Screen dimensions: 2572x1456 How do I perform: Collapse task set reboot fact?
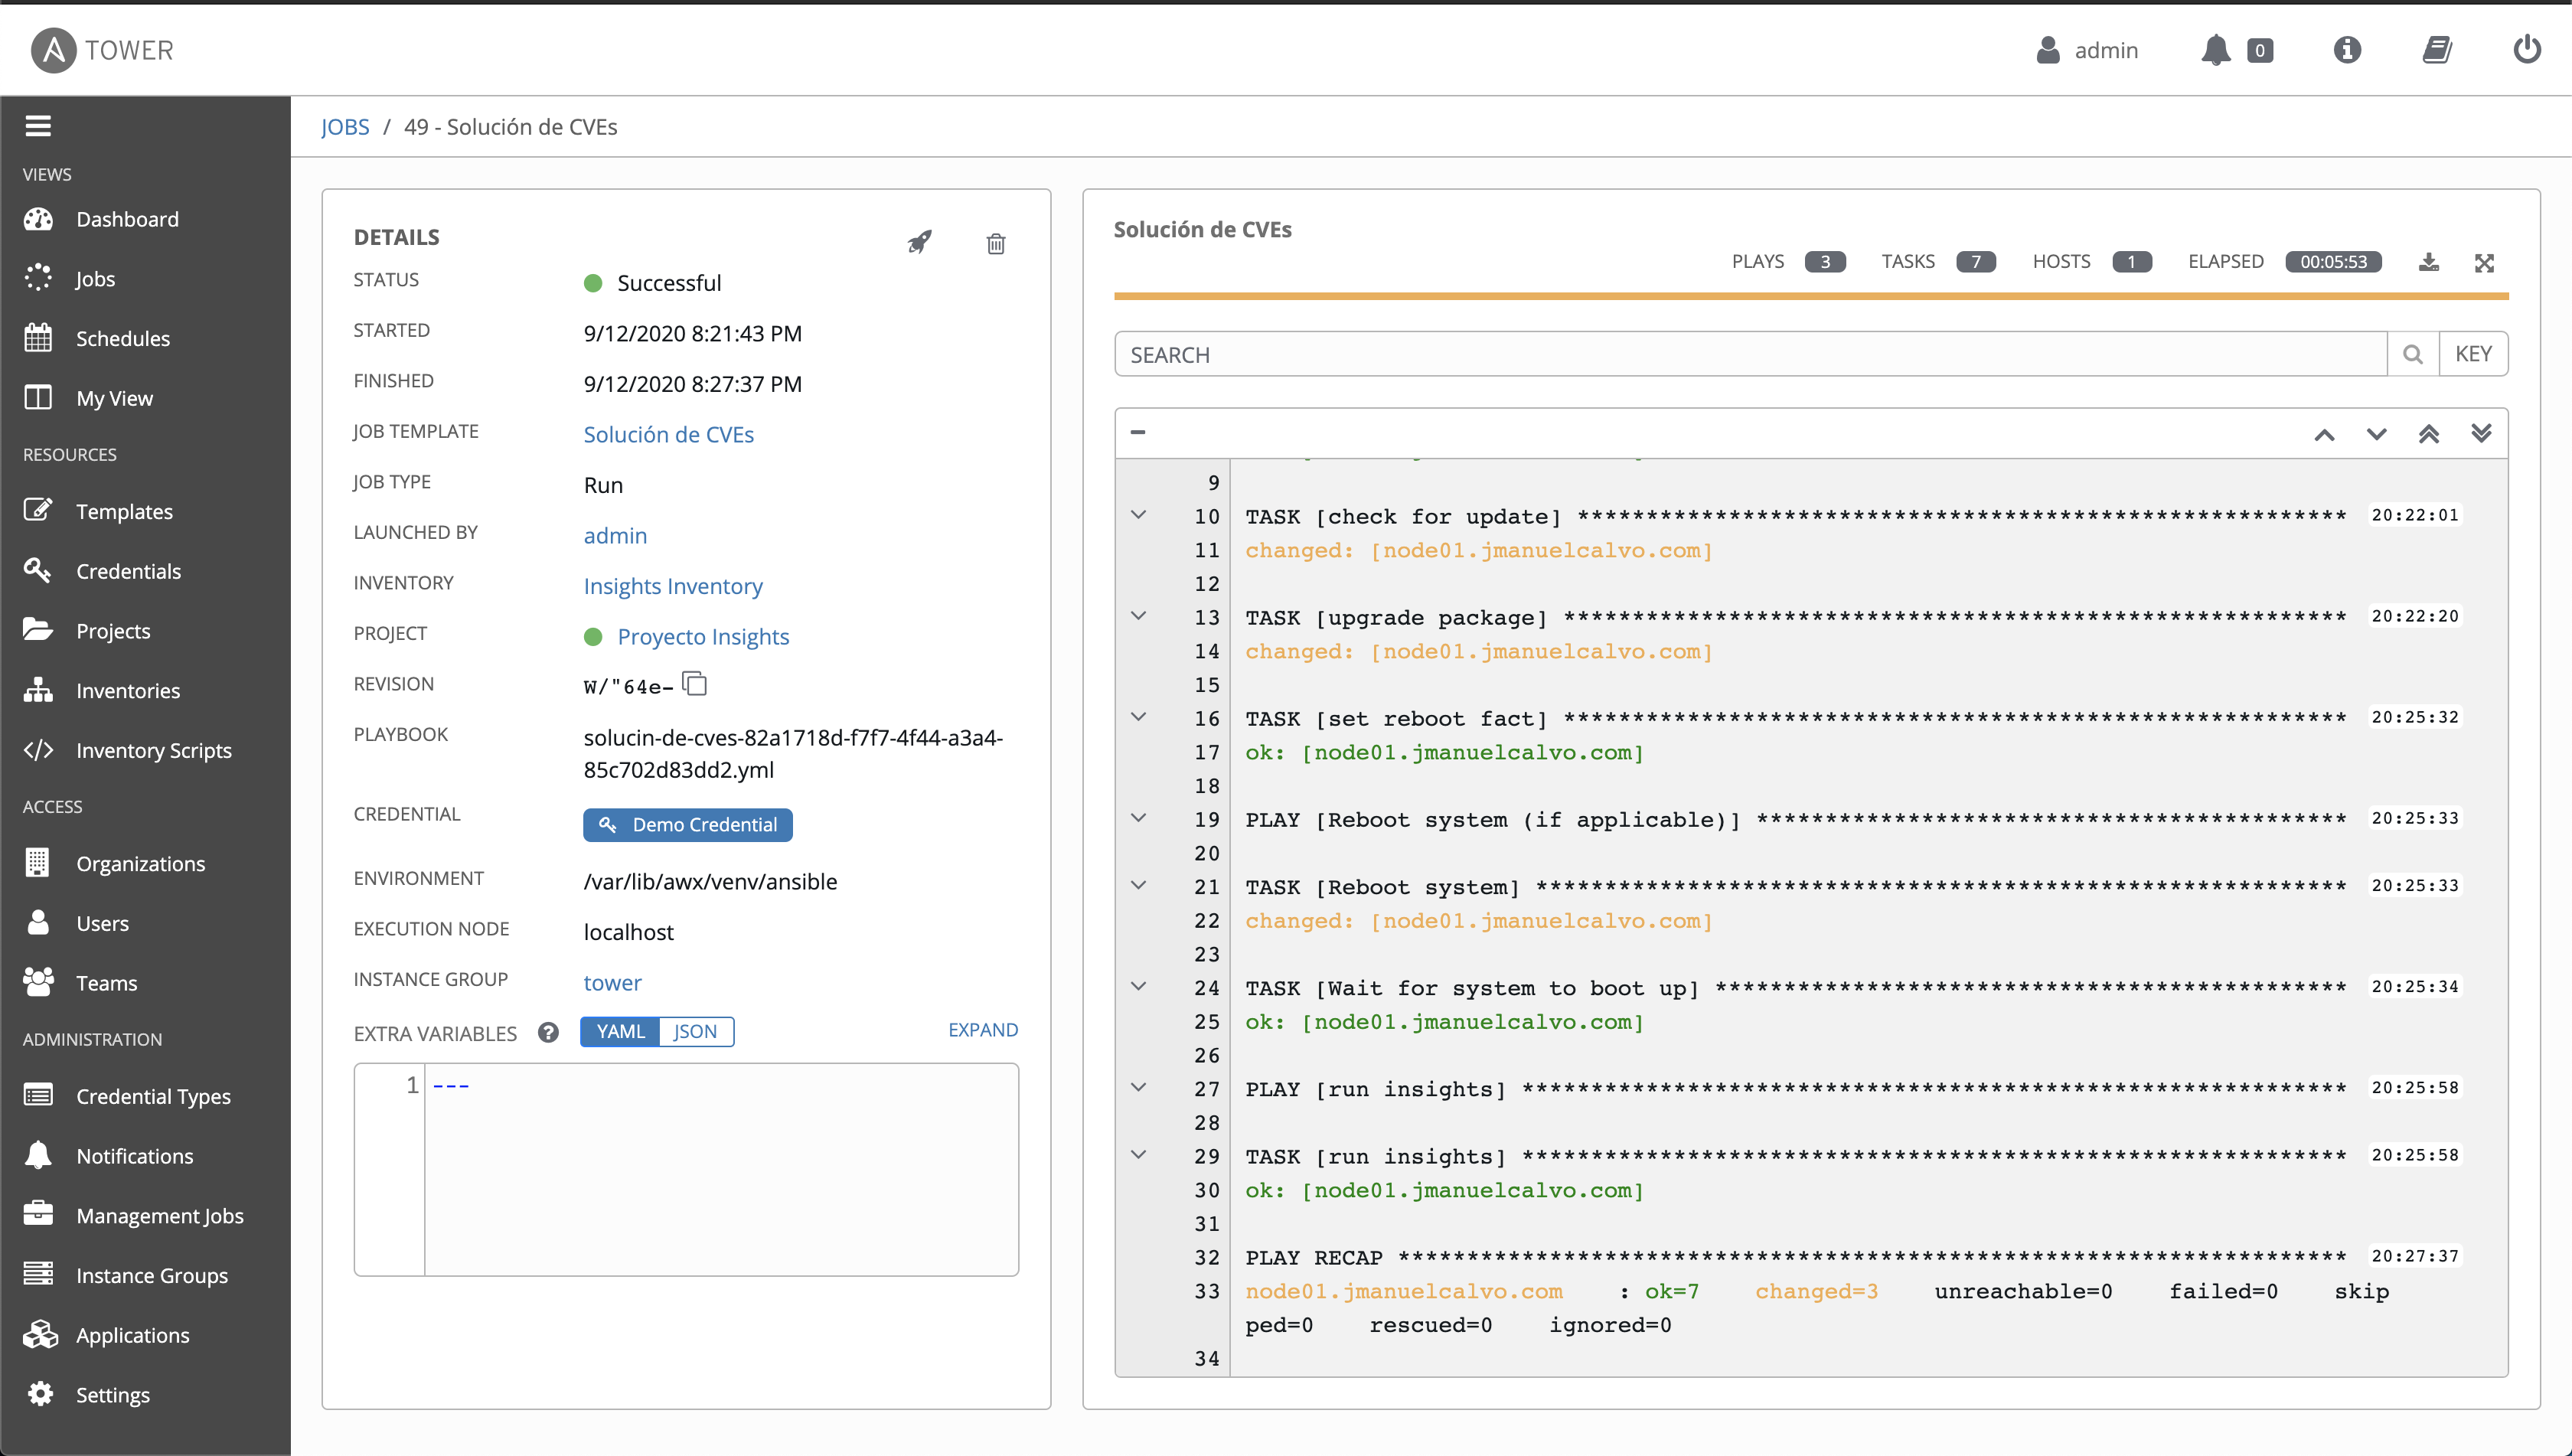coord(1138,717)
